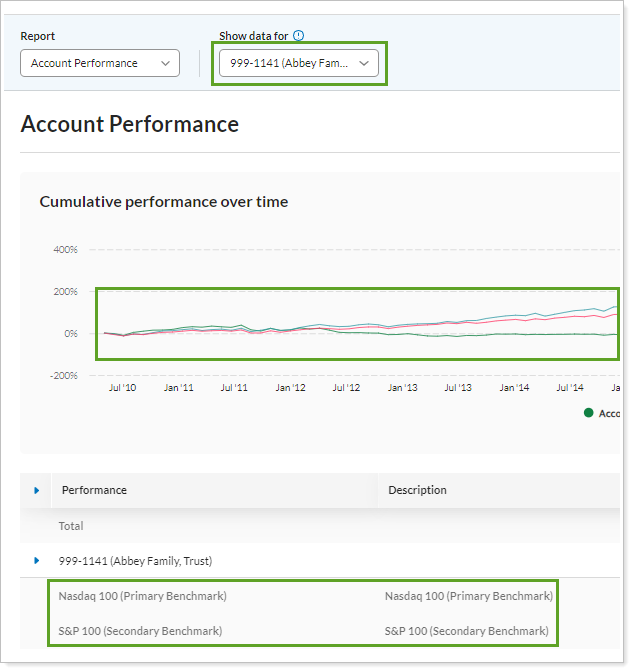This screenshot has height=672, width=633.
Task: Click the Jul '14 axis label
Action: tap(569, 386)
